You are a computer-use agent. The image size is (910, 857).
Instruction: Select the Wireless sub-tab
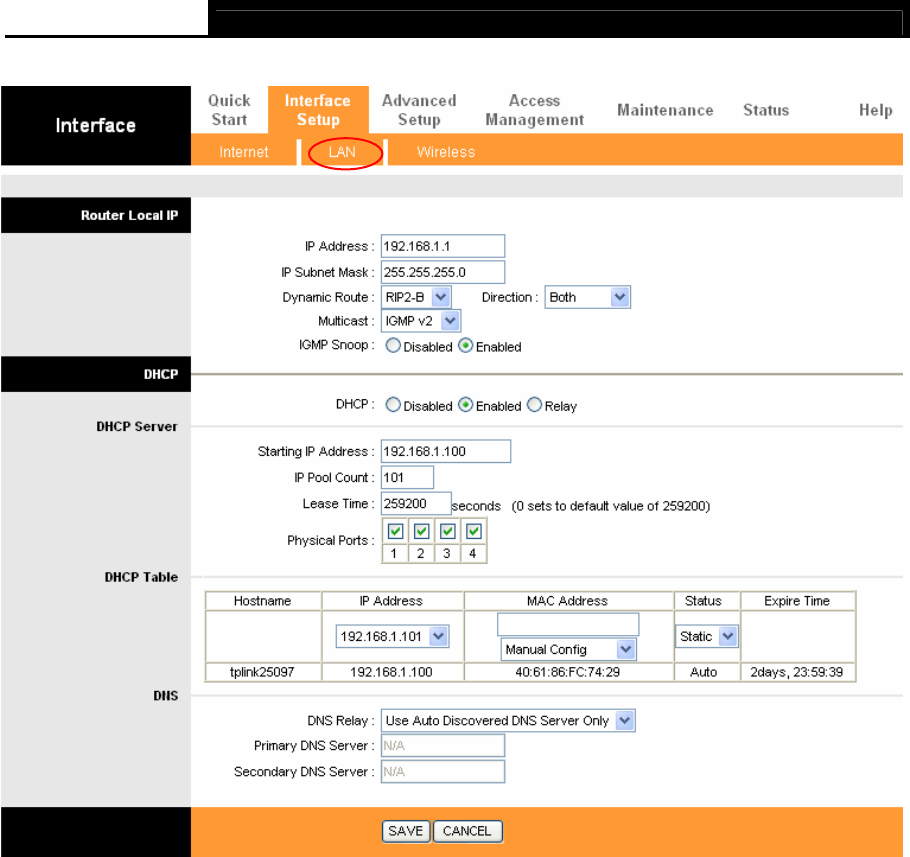pyautogui.click(x=446, y=153)
